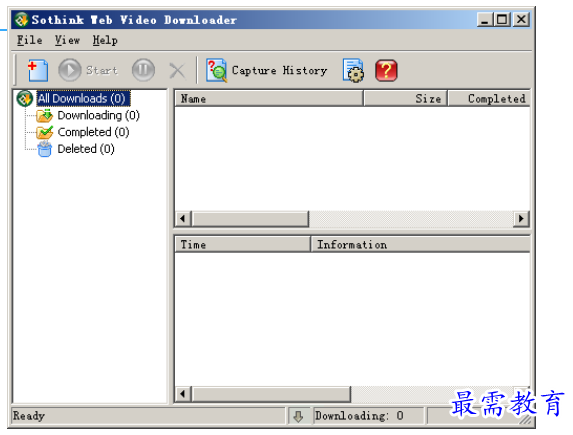Click the Downloading: 0 status text
The width and height of the screenshot is (573, 435).
[359, 416]
